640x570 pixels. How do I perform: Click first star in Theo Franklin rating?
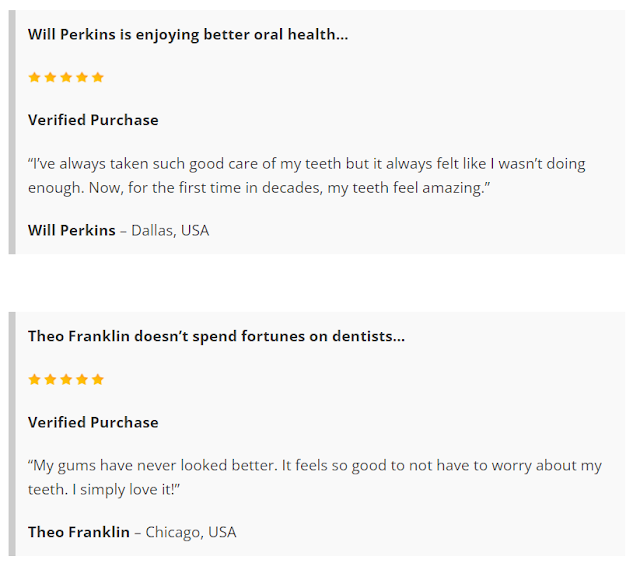34,379
